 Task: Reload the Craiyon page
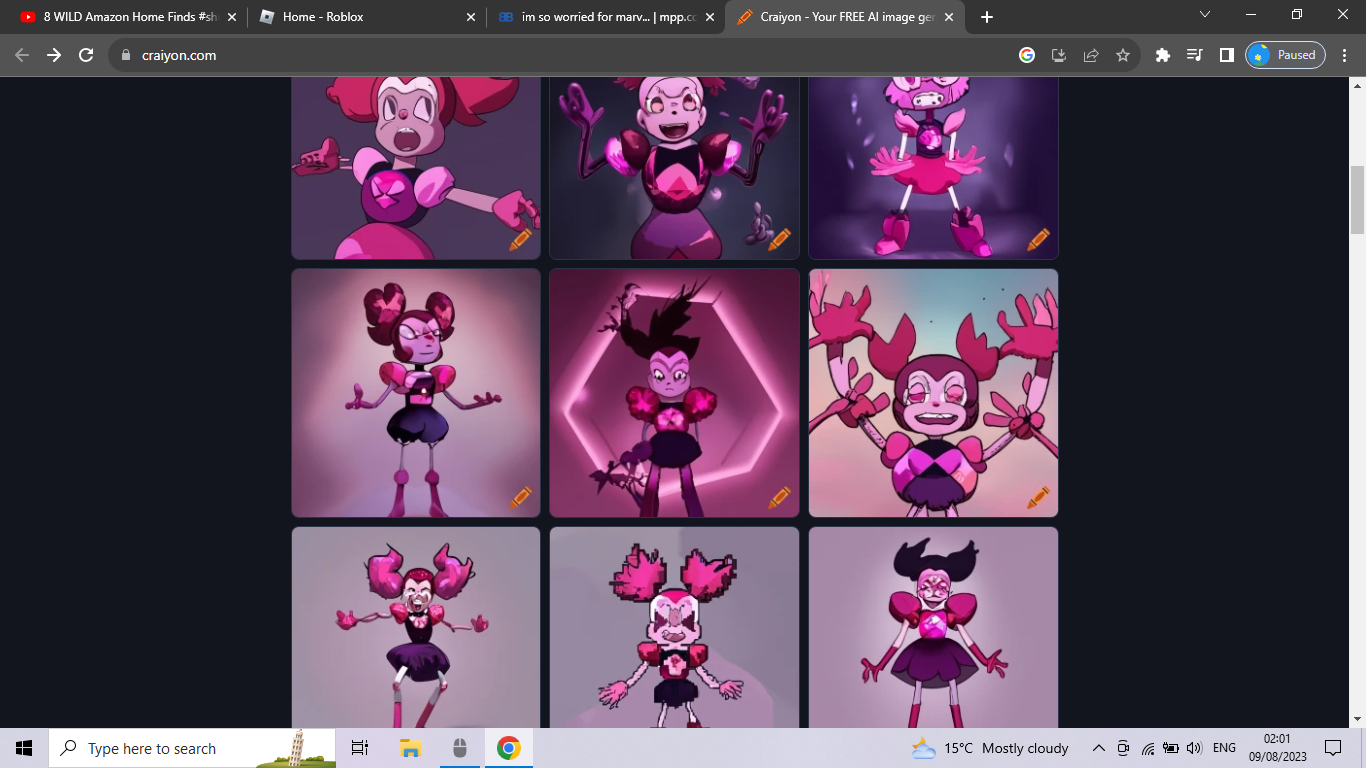click(x=86, y=55)
